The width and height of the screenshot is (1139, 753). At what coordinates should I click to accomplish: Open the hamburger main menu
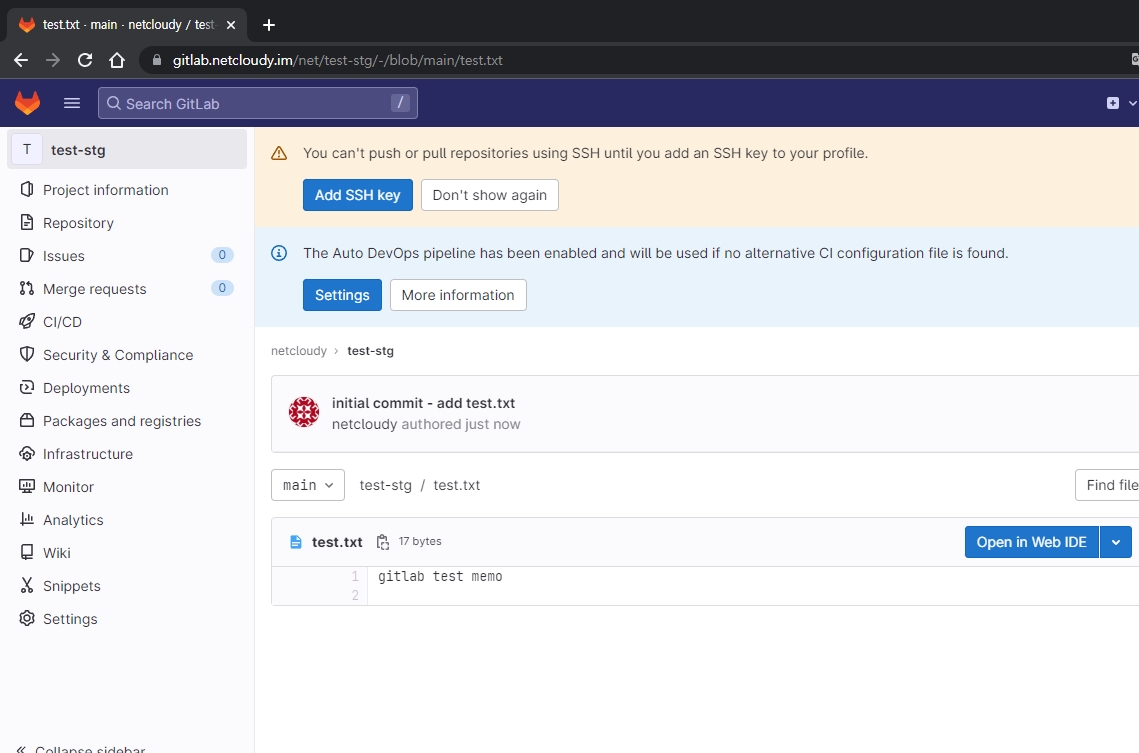click(x=72, y=103)
